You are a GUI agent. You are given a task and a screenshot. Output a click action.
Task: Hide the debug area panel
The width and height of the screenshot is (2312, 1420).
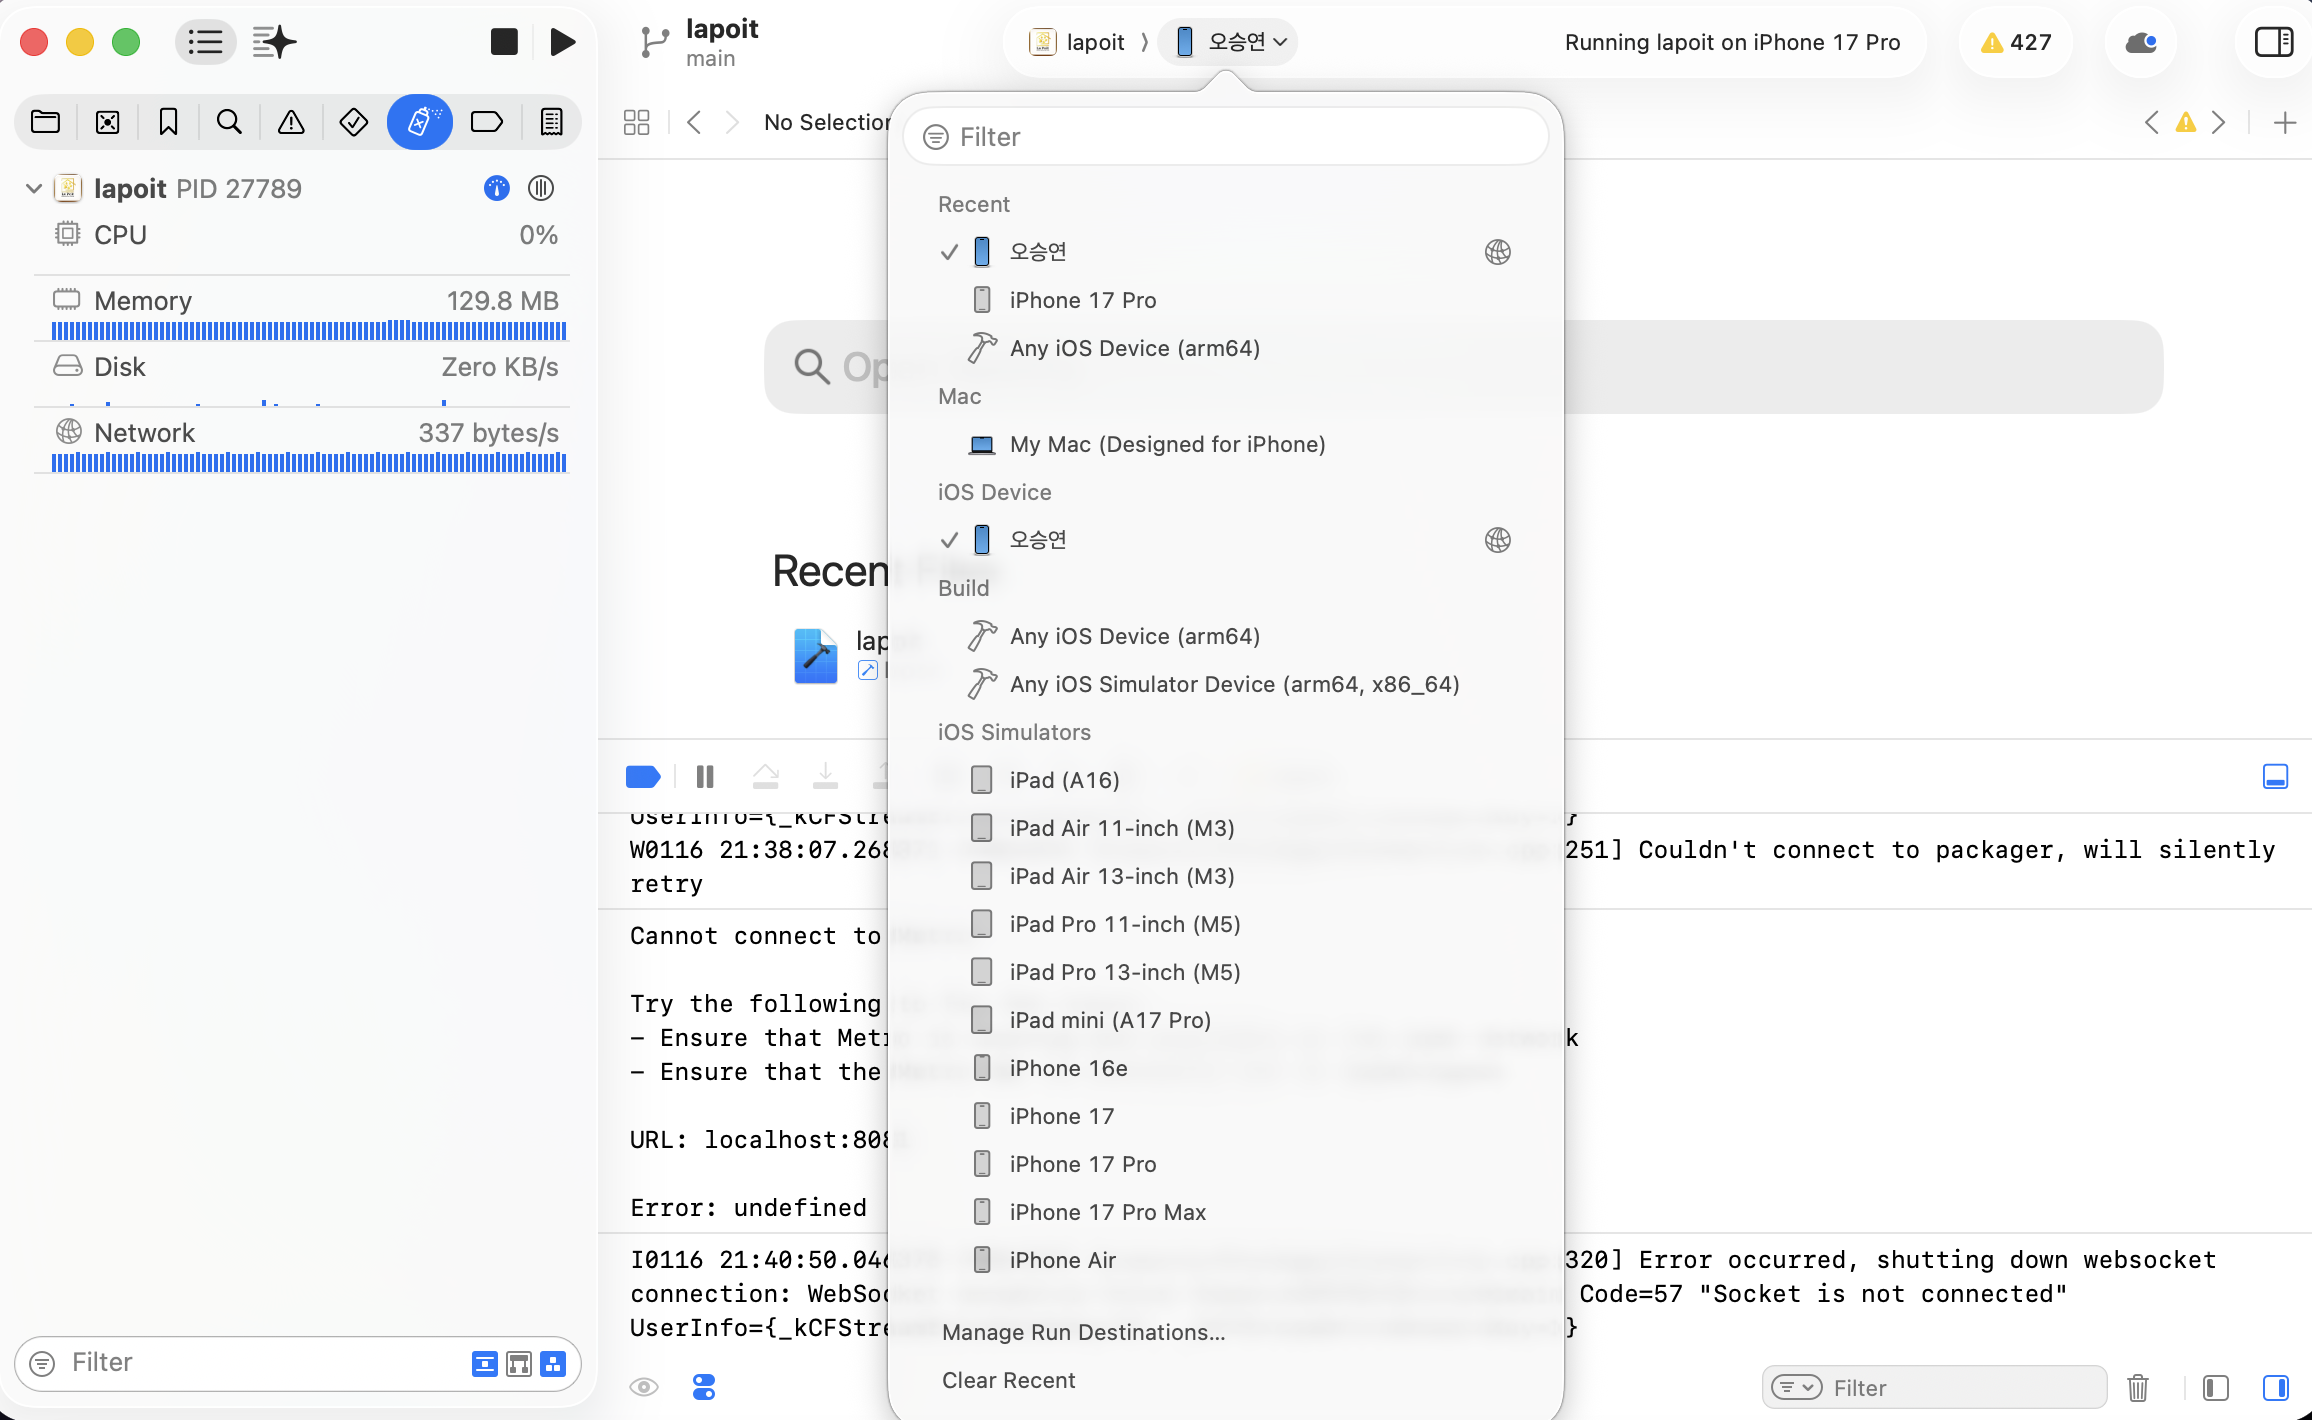pos(2275,776)
